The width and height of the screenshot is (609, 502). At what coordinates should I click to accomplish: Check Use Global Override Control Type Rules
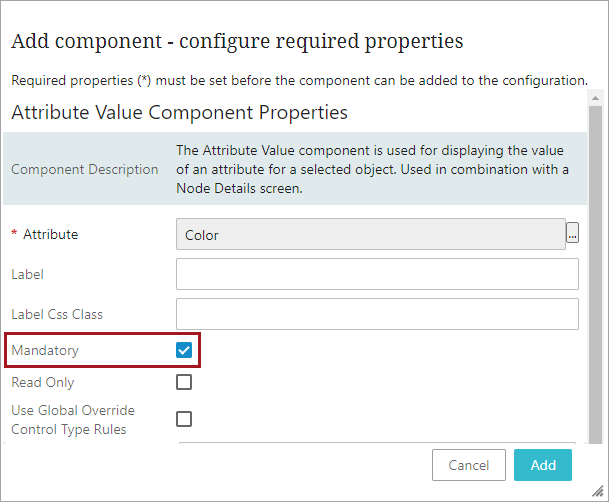[x=184, y=419]
